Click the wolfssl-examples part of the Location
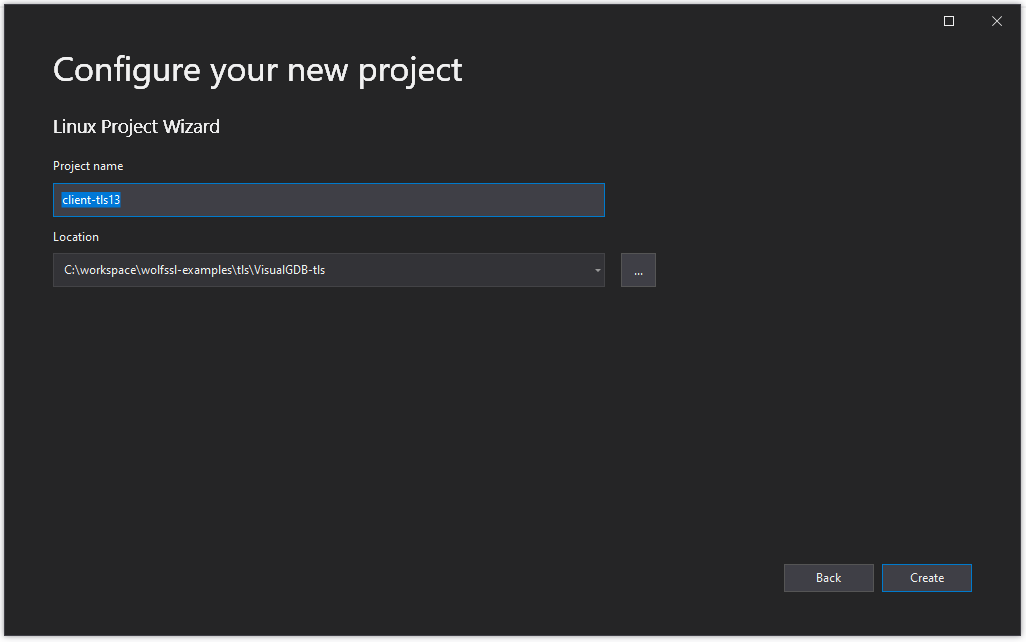Image resolution: width=1026 pixels, height=642 pixels. coord(186,270)
